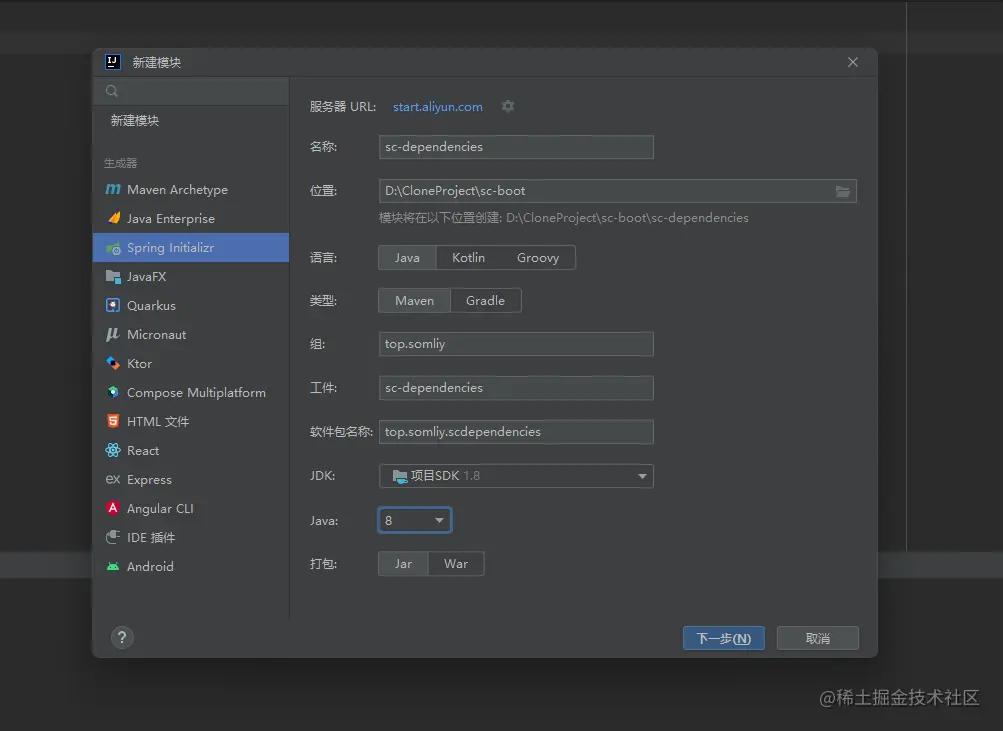Open the JDK project SDK dropdown
Viewport: 1003px width, 731px height.
[516, 476]
